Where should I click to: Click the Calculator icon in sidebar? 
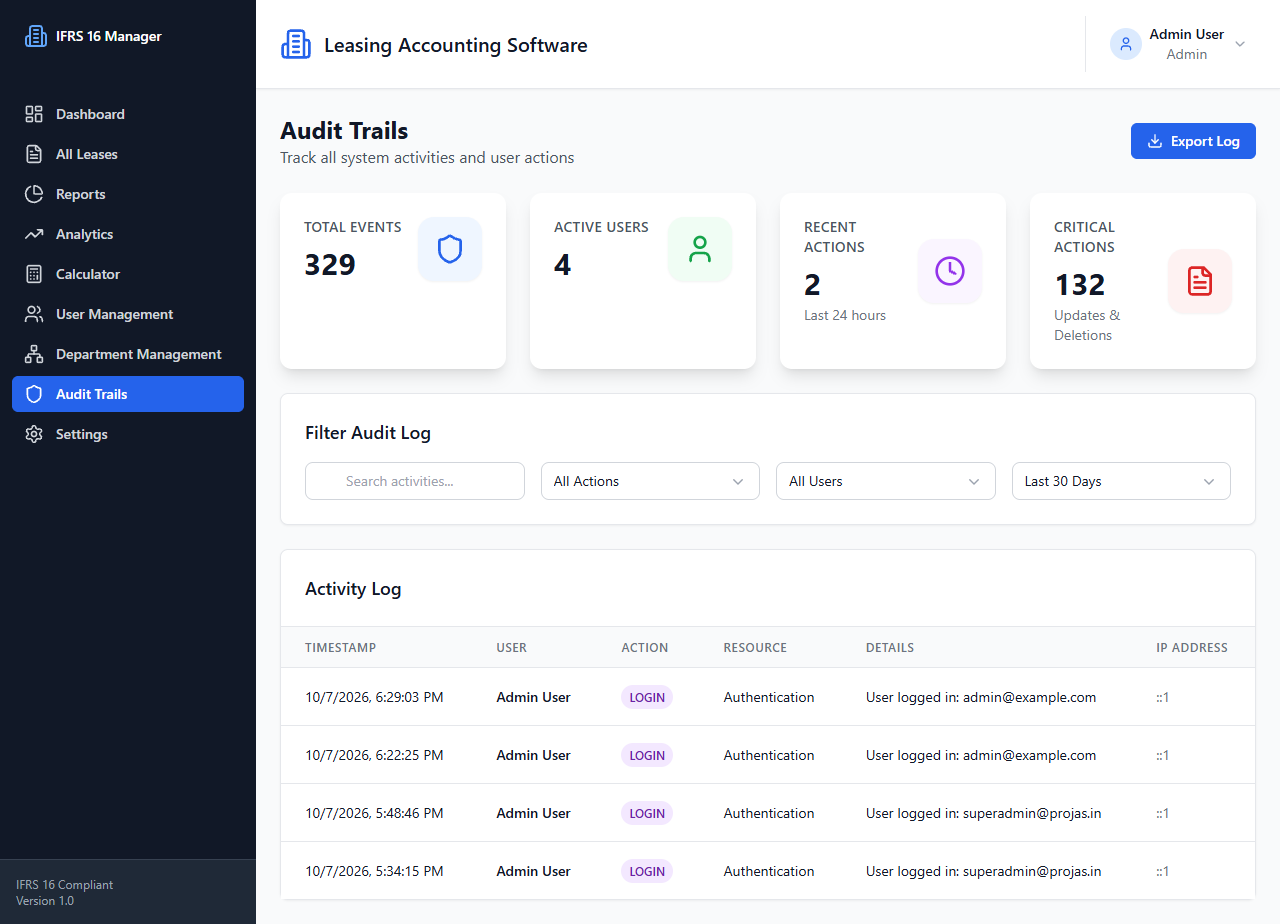34,274
